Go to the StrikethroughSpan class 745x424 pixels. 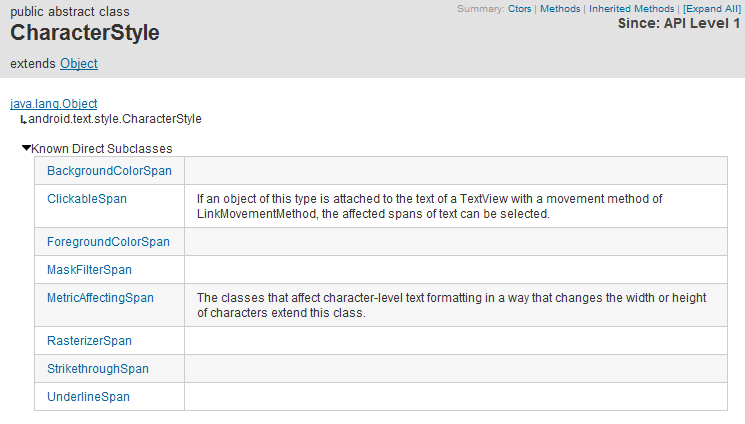98,369
